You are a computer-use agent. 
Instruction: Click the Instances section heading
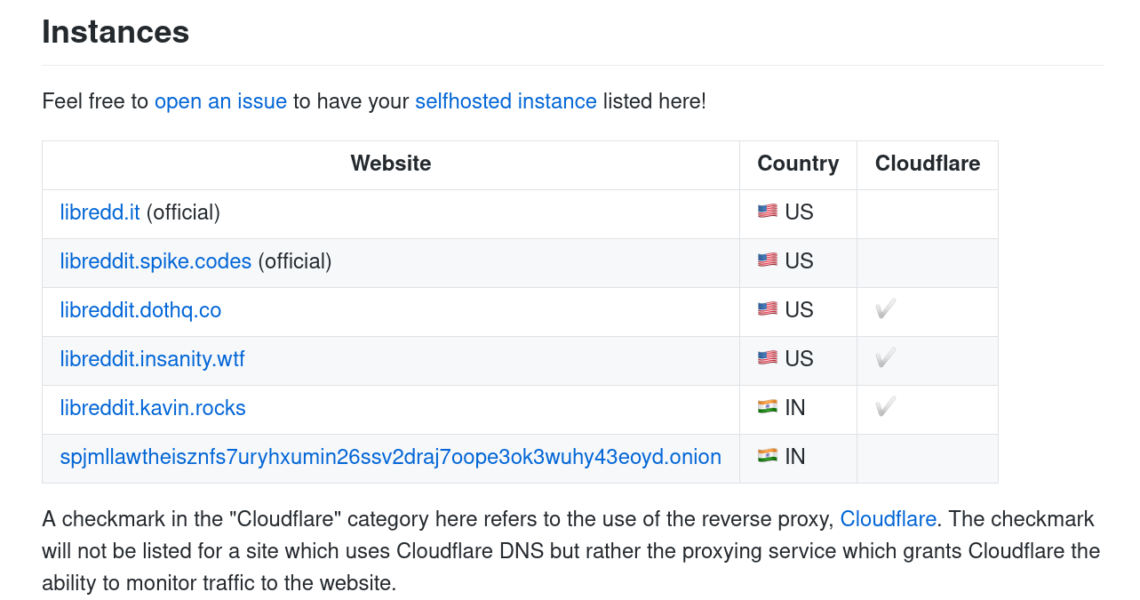pos(115,32)
